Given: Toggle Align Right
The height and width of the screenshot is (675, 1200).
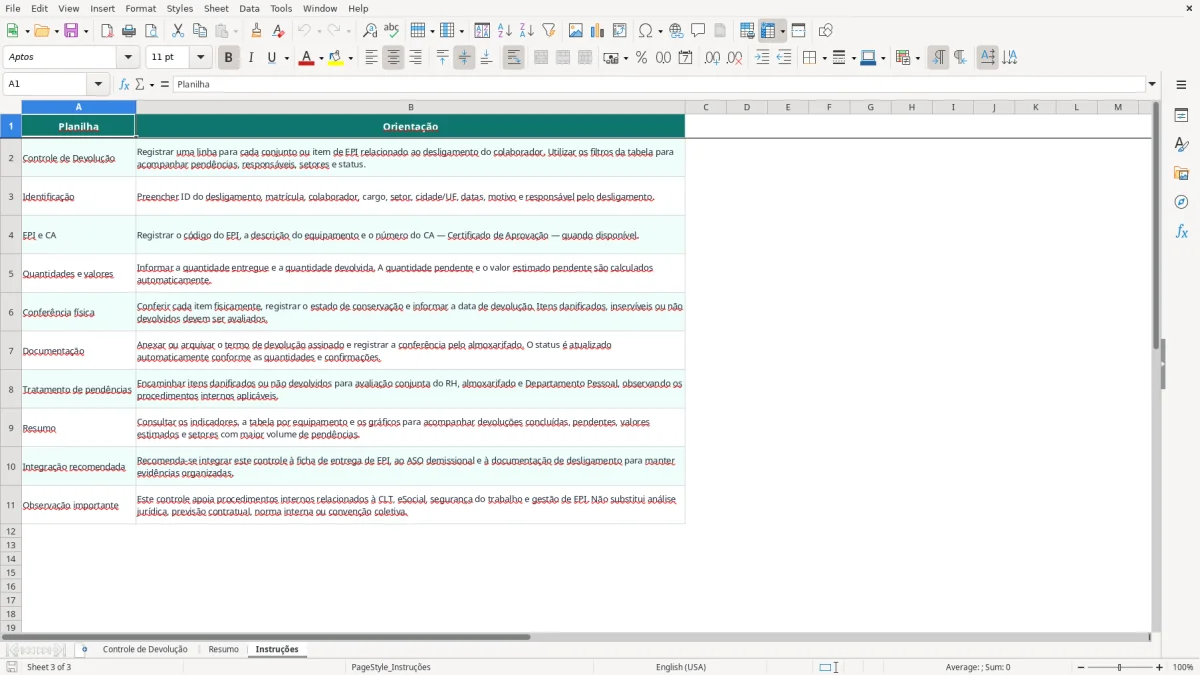Looking at the screenshot, I should 415,58.
